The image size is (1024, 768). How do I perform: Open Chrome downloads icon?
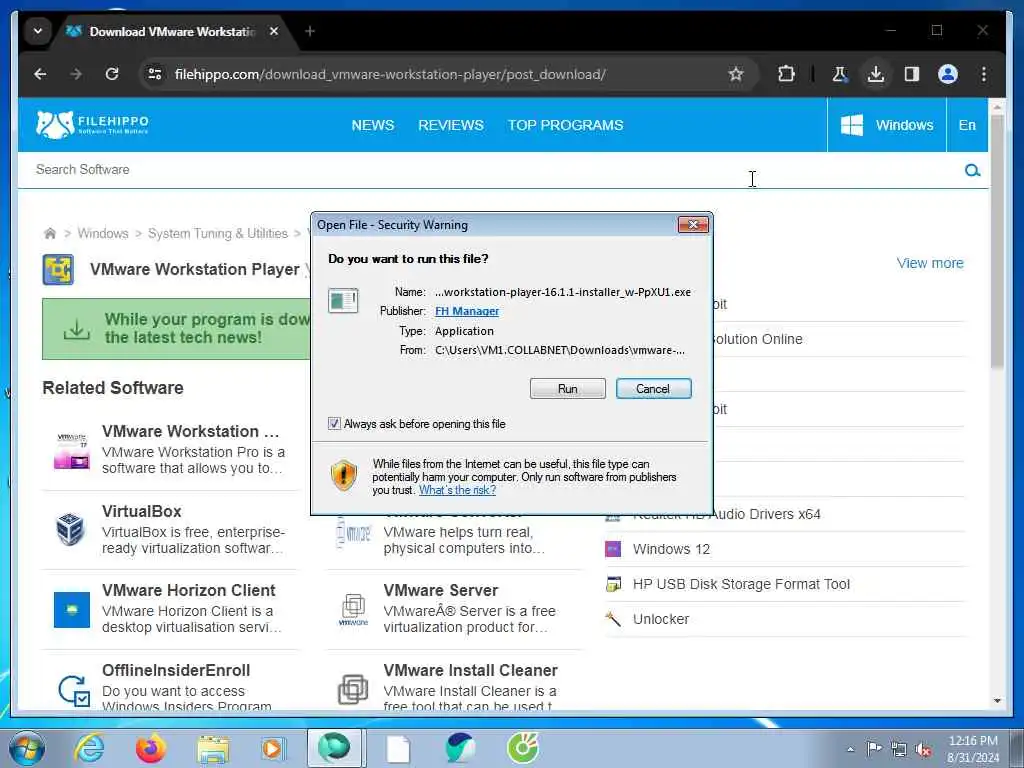click(x=876, y=74)
